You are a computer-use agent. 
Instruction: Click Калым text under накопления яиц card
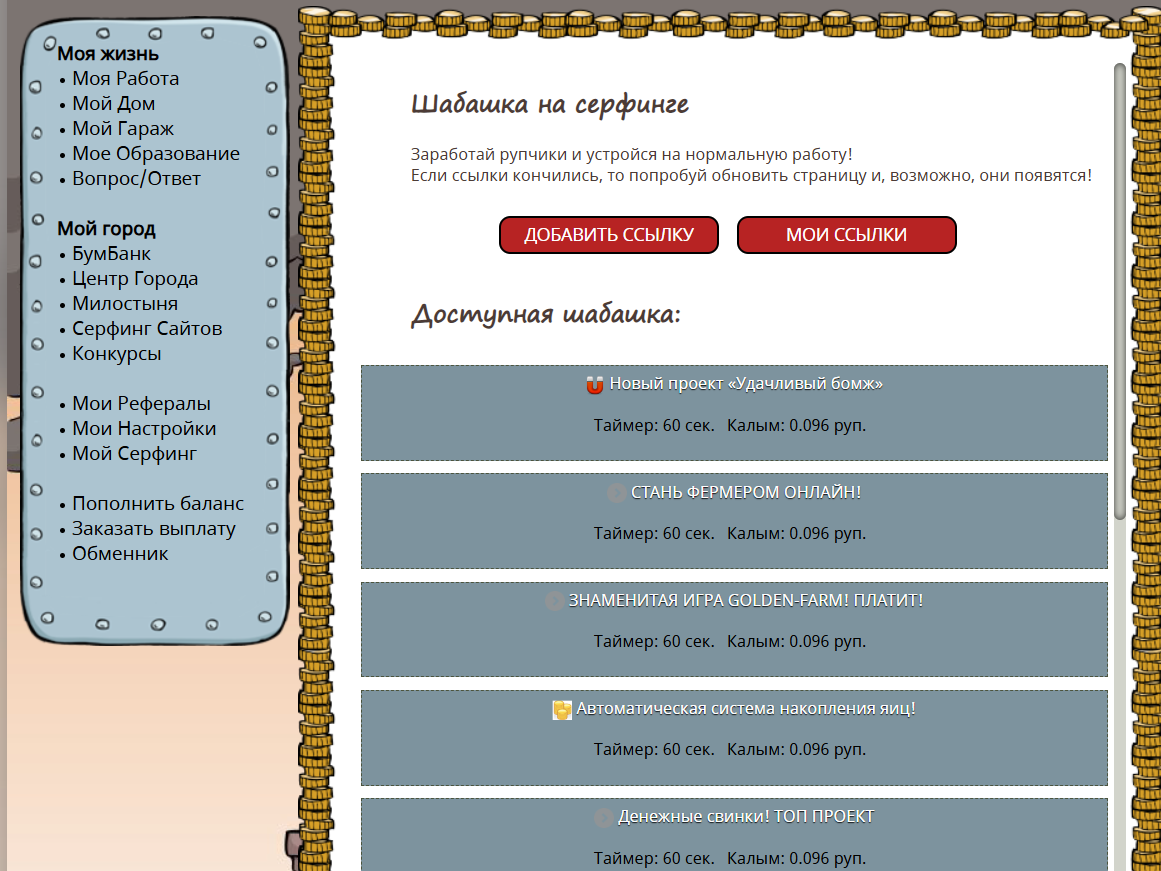tap(797, 750)
